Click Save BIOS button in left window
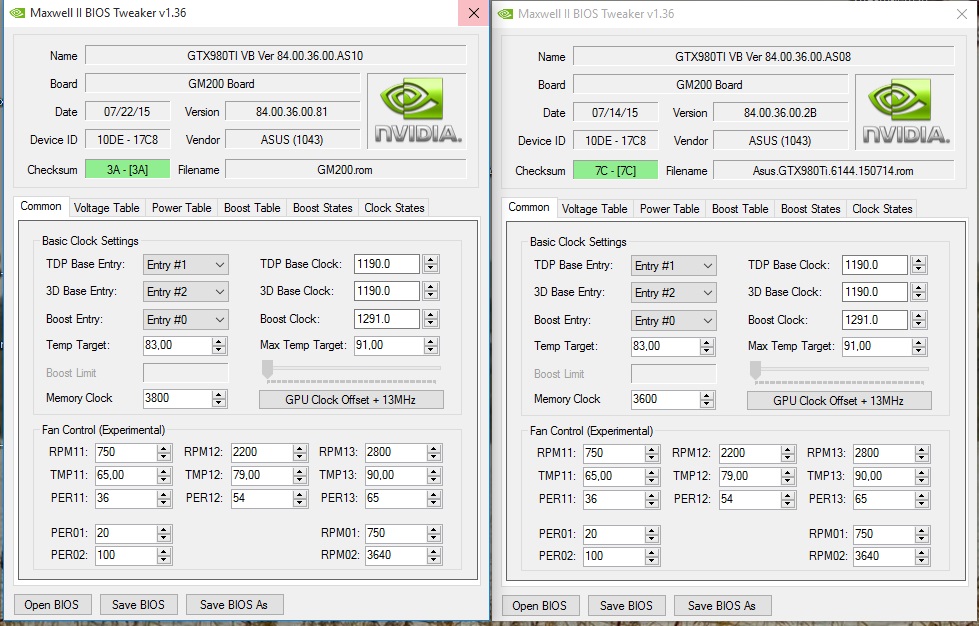This screenshot has width=979, height=626. [138, 605]
